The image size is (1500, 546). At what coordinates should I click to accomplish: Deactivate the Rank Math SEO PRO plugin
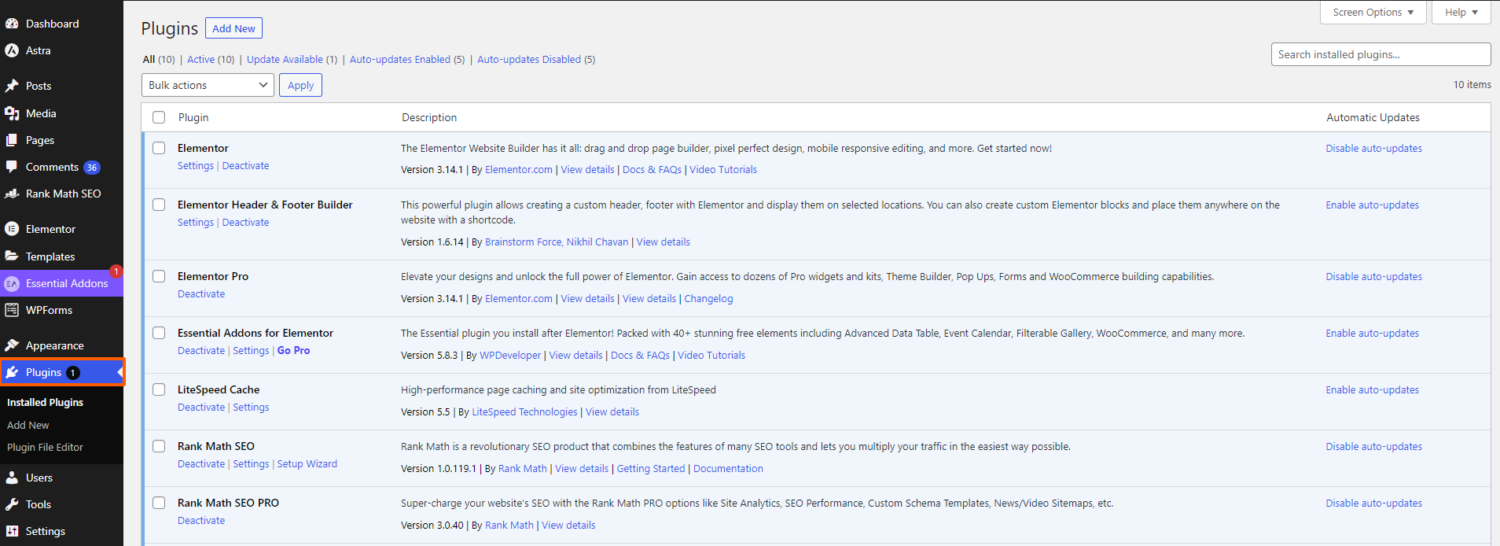point(201,521)
